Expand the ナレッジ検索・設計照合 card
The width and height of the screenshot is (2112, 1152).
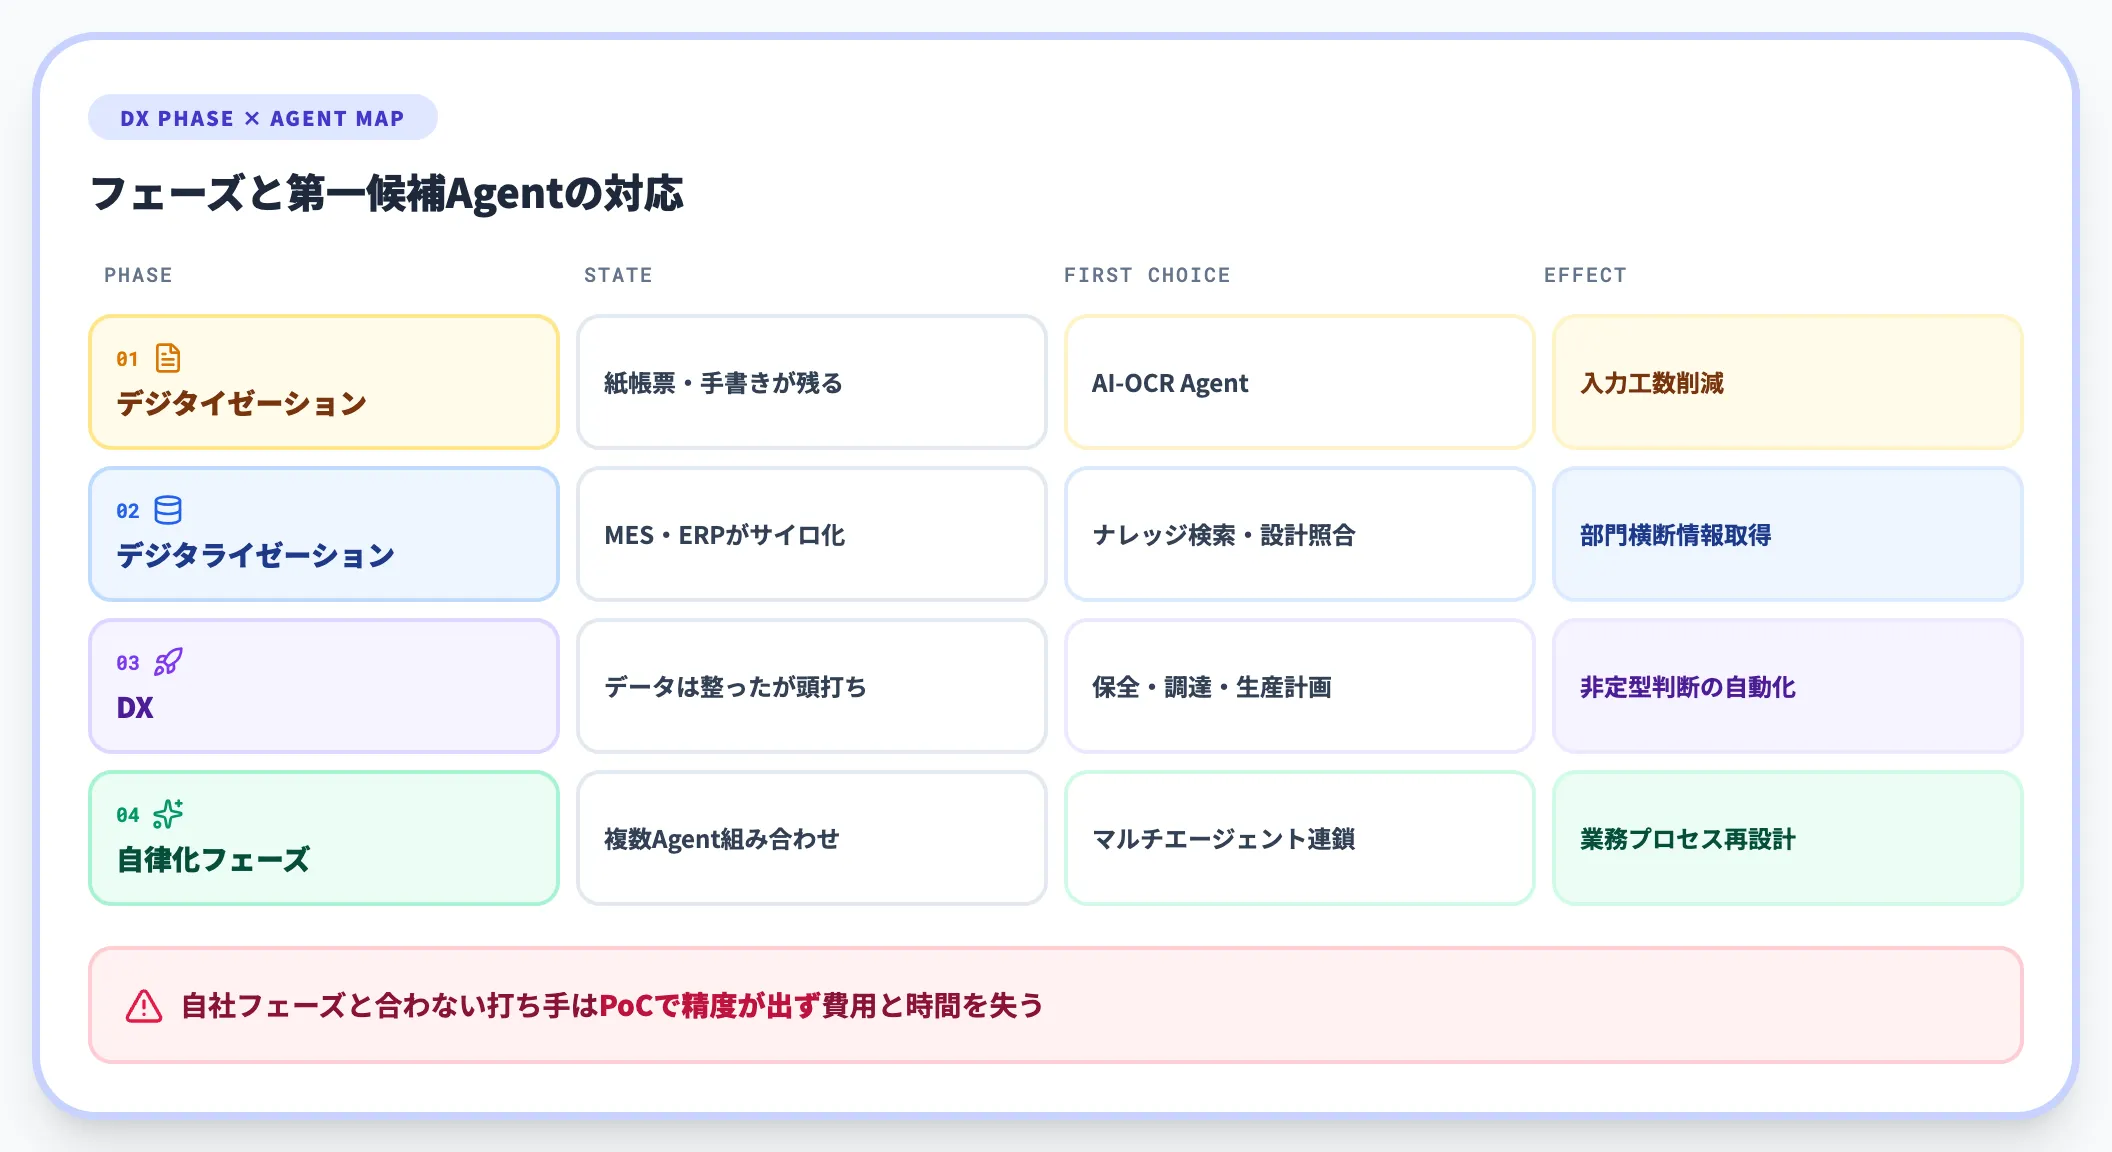[x=1297, y=534]
